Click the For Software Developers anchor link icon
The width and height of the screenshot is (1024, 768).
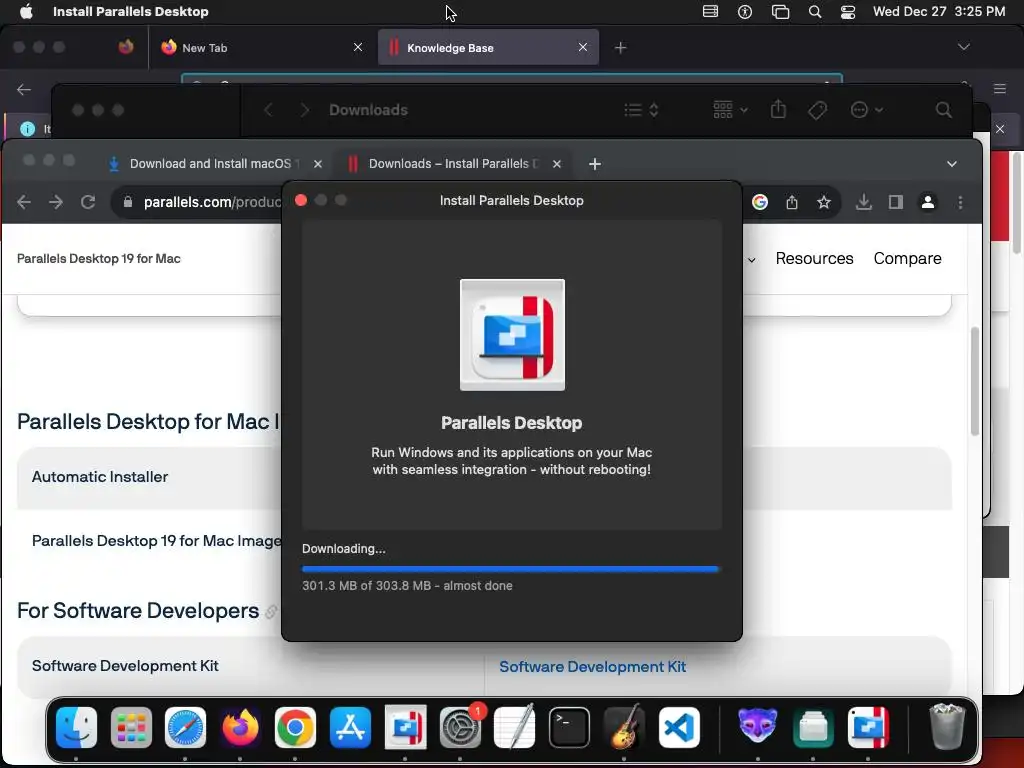click(270, 612)
